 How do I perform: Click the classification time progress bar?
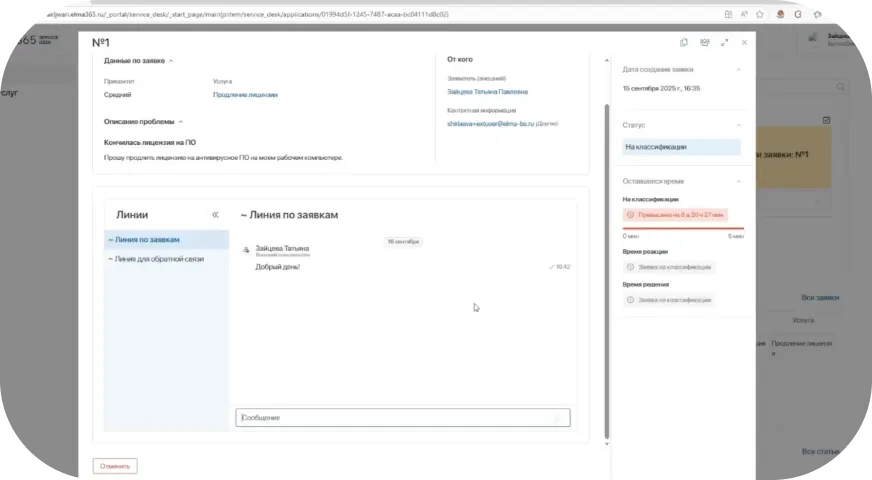[x=683, y=228]
